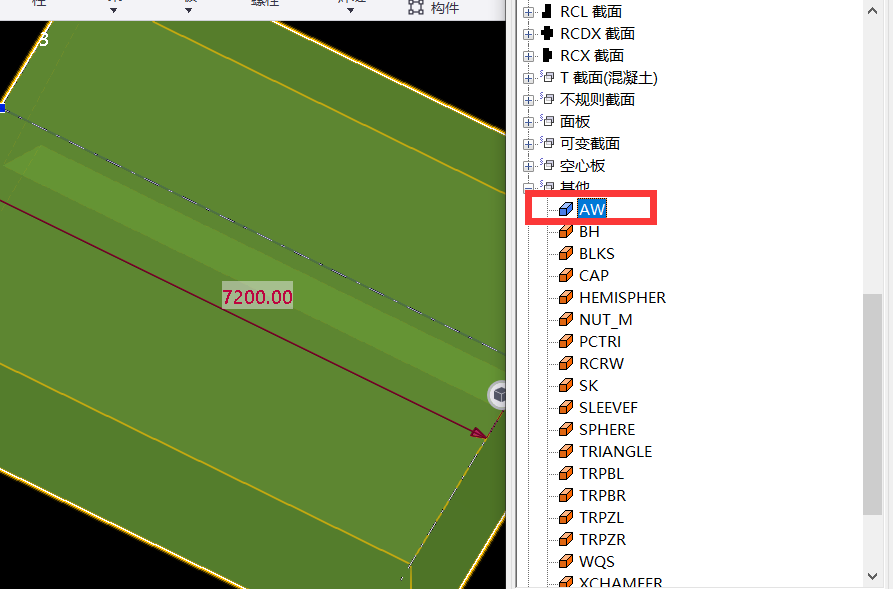Select the RCRW profile name
Image resolution: width=893 pixels, height=589 pixels.
pyautogui.click(x=601, y=363)
